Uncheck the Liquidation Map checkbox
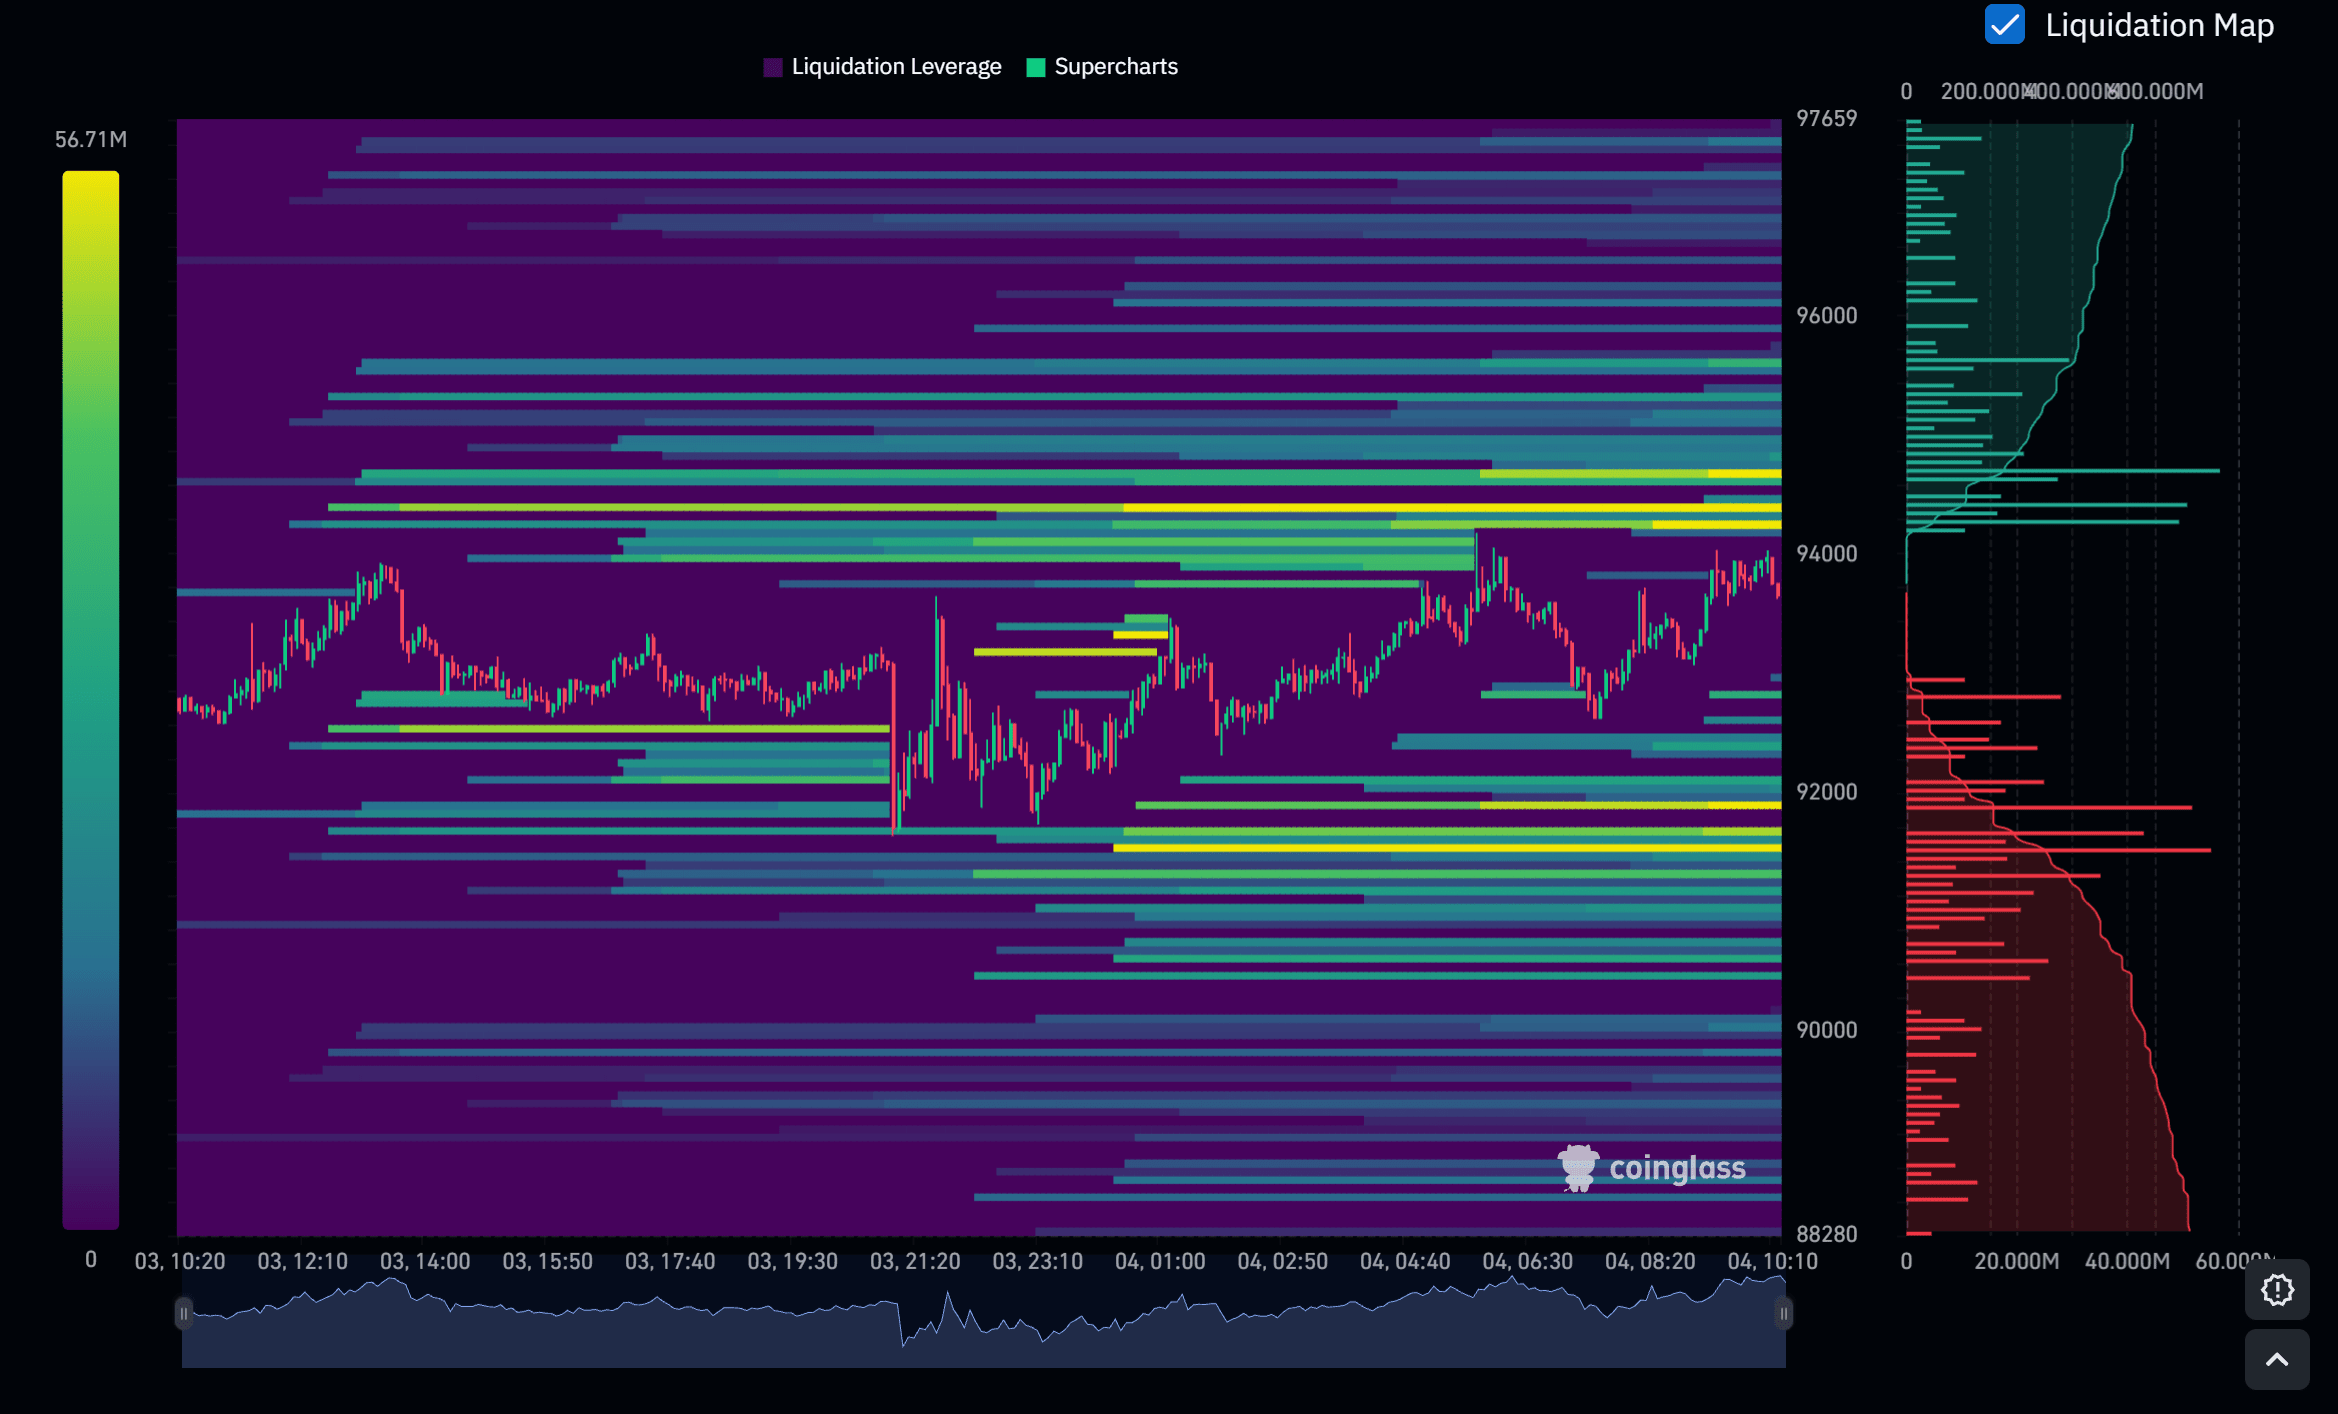The height and width of the screenshot is (1414, 2338). coord(2004,24)
